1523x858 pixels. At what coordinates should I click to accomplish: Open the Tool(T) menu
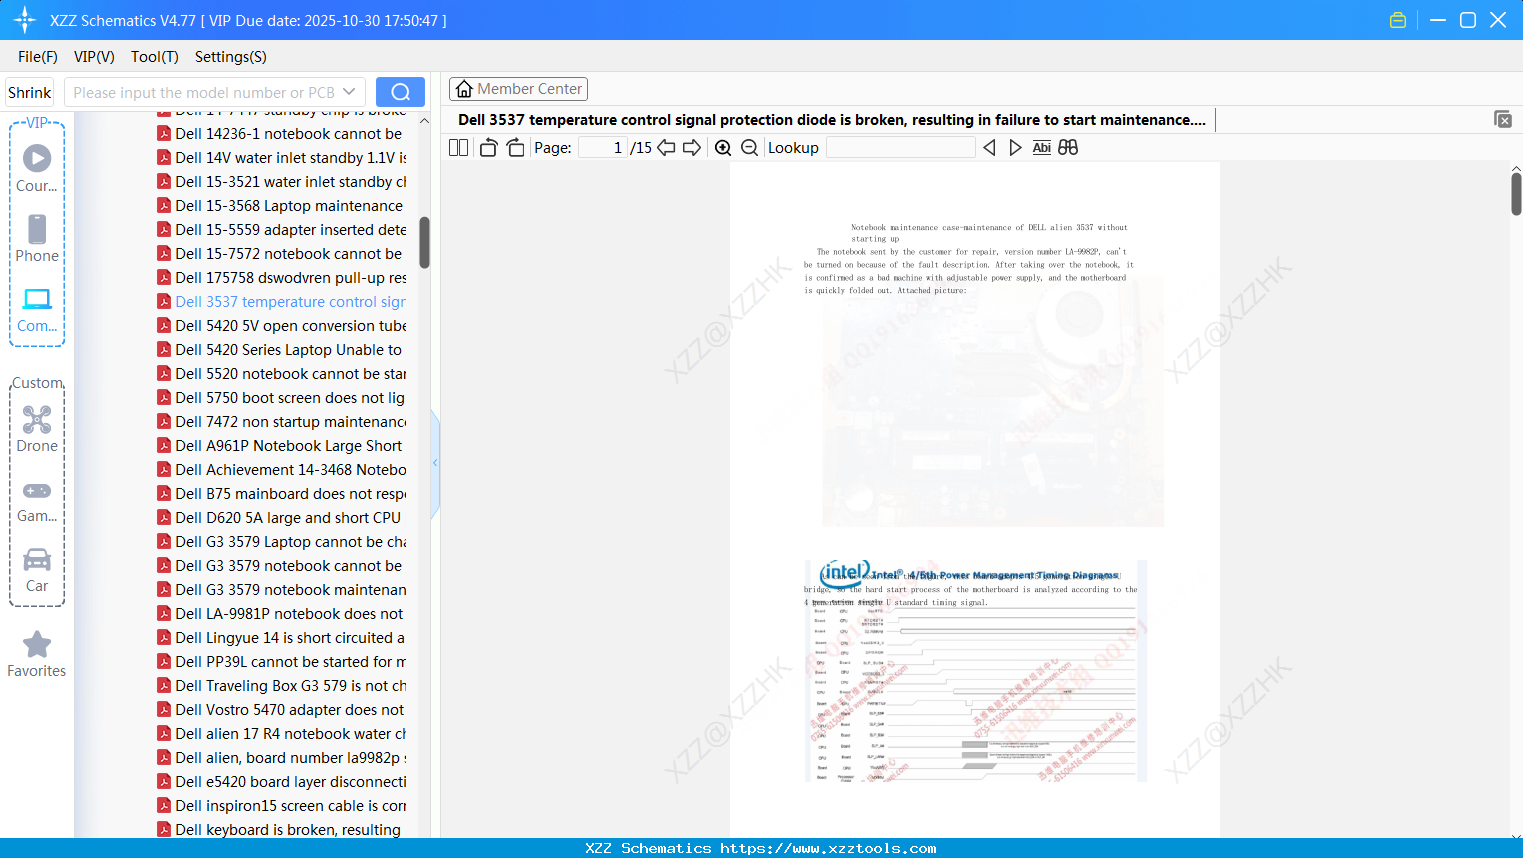pos(155,57)
